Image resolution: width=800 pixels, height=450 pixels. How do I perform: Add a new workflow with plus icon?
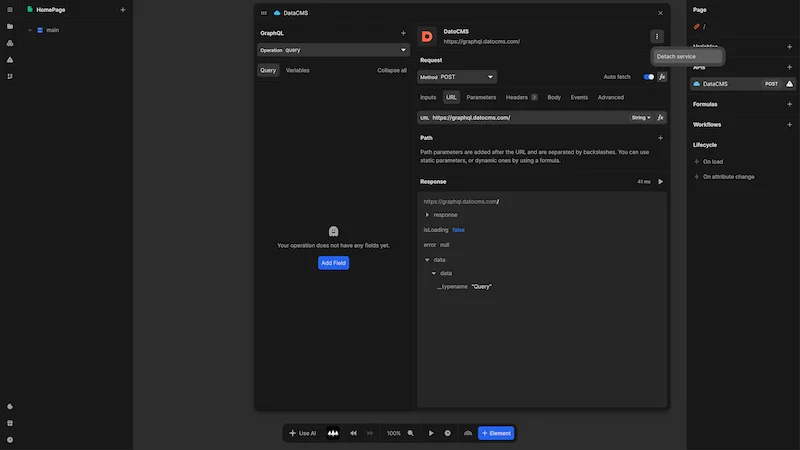tap(789, 124)
